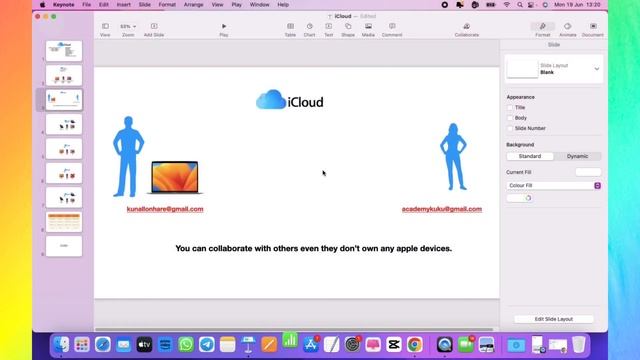
Task: Show the Document inspector
Action: 593,29
